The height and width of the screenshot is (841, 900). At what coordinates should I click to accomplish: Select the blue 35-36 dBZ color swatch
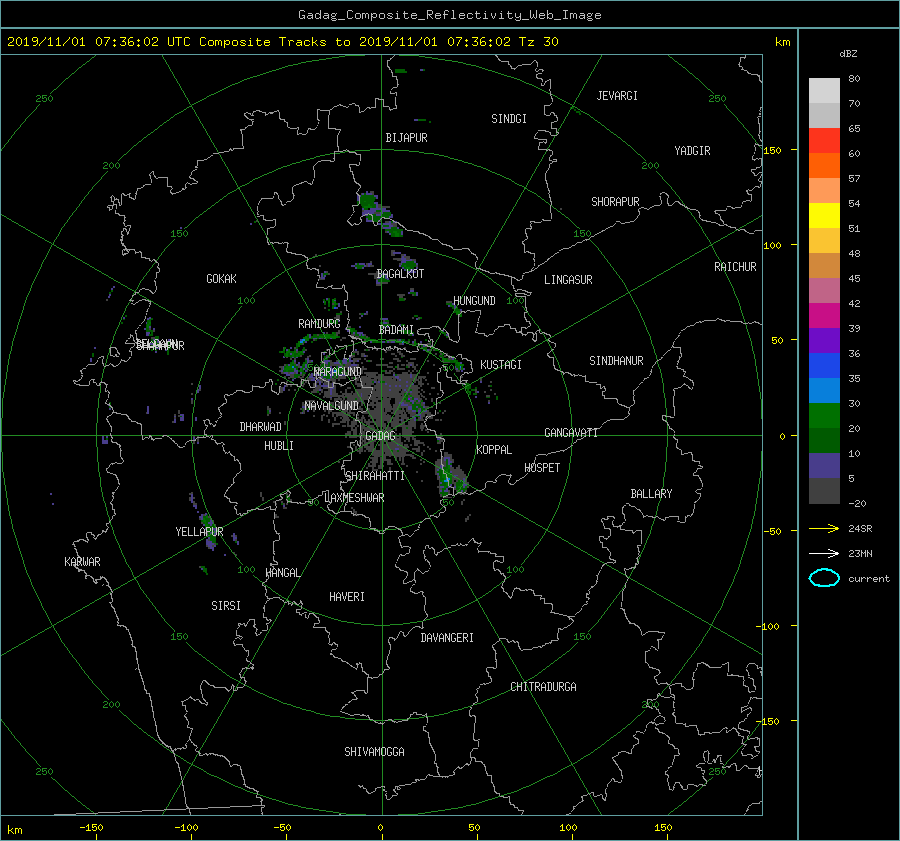point(824,365)
